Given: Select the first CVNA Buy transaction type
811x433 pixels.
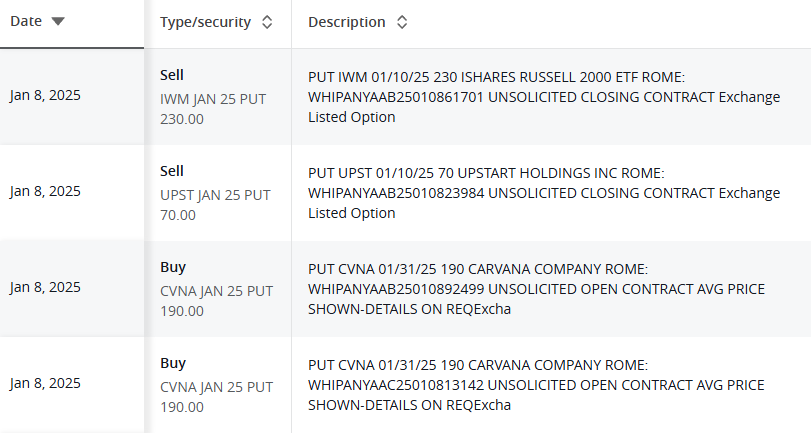Looking at the screenshot, I should coord(173,267).
